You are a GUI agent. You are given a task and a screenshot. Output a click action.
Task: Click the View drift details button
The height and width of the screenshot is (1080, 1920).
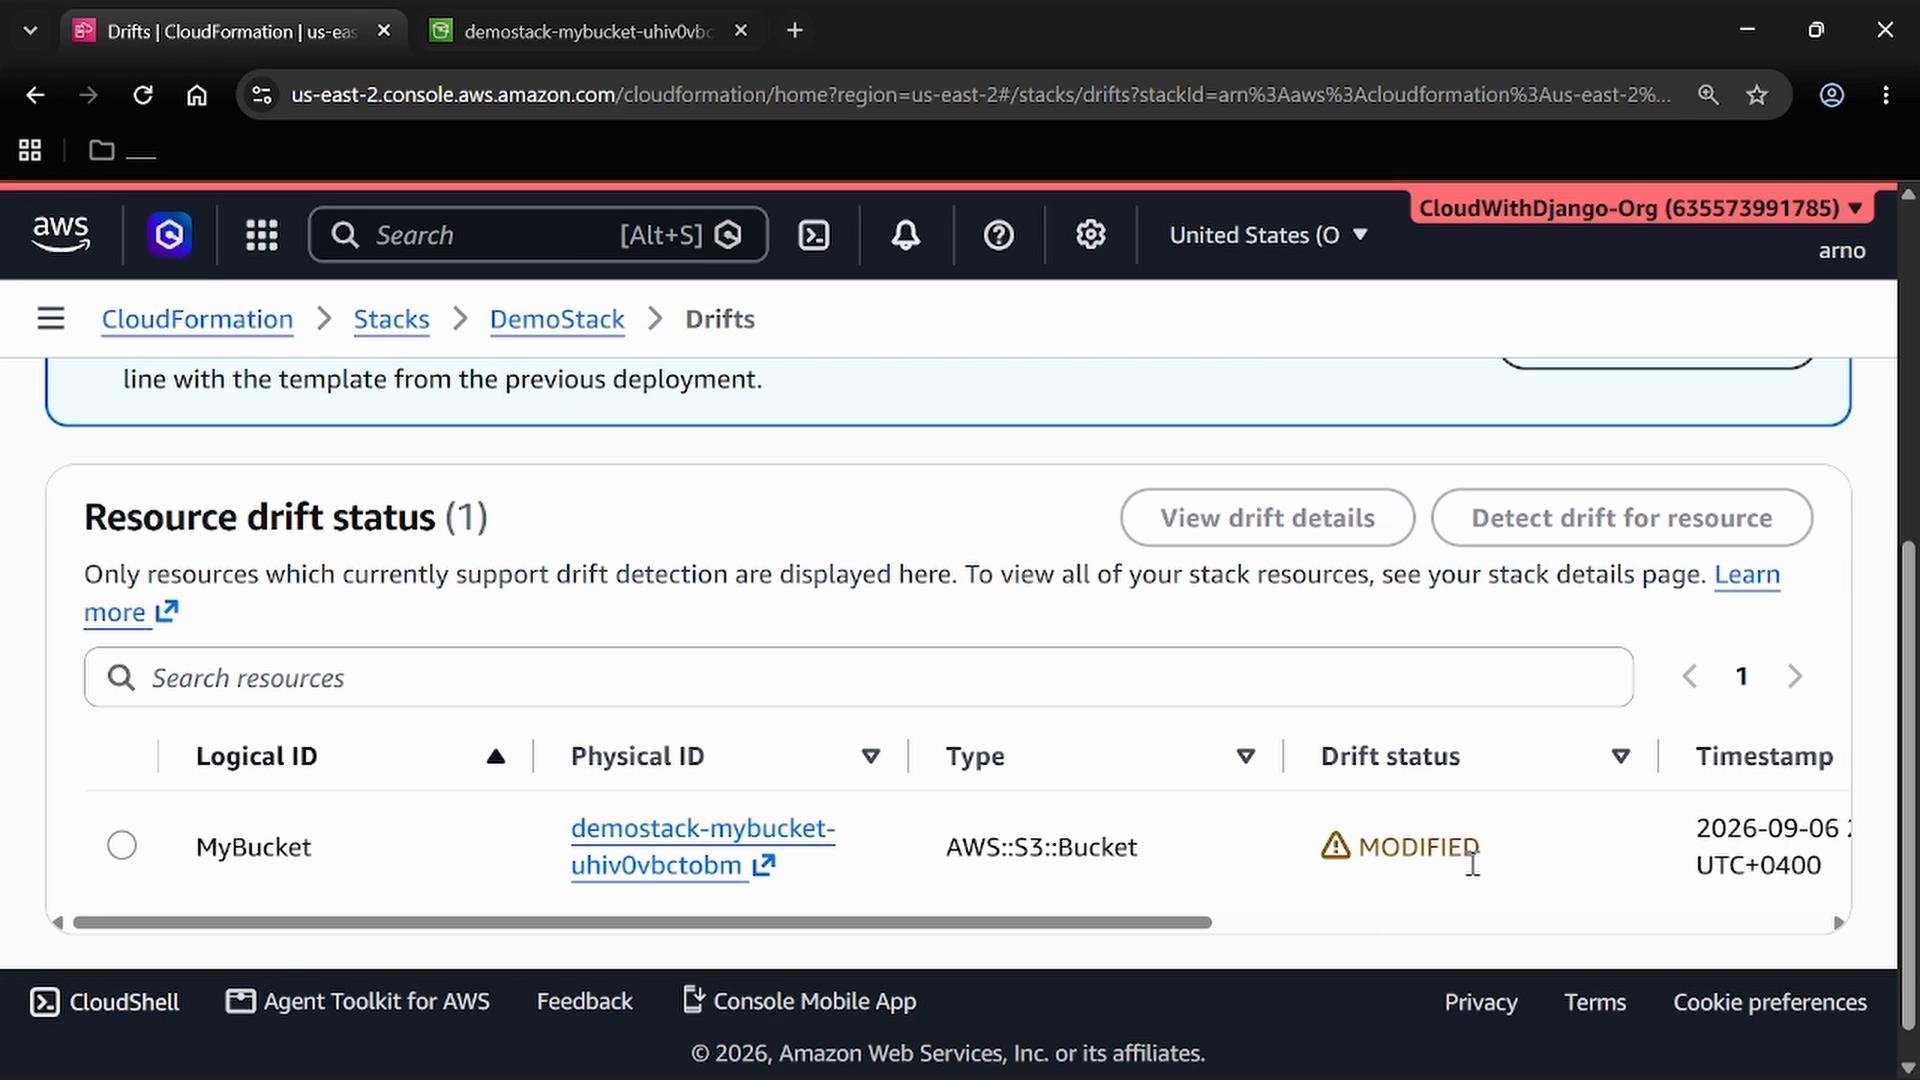(1267, 518)
